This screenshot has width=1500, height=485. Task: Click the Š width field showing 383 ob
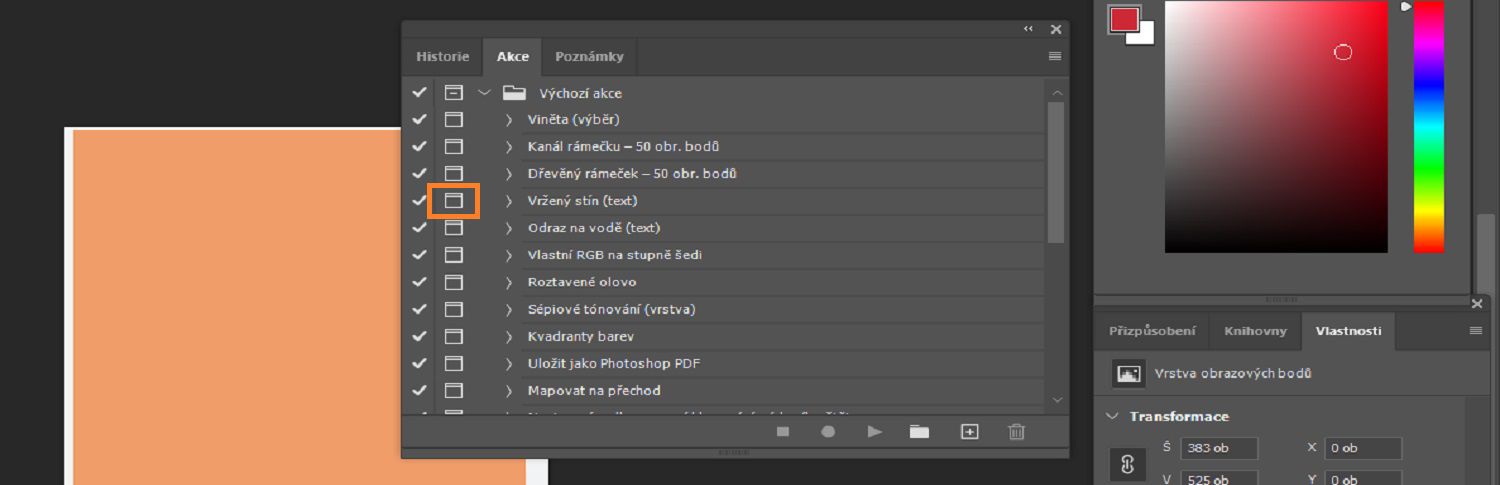point(1218,449)
